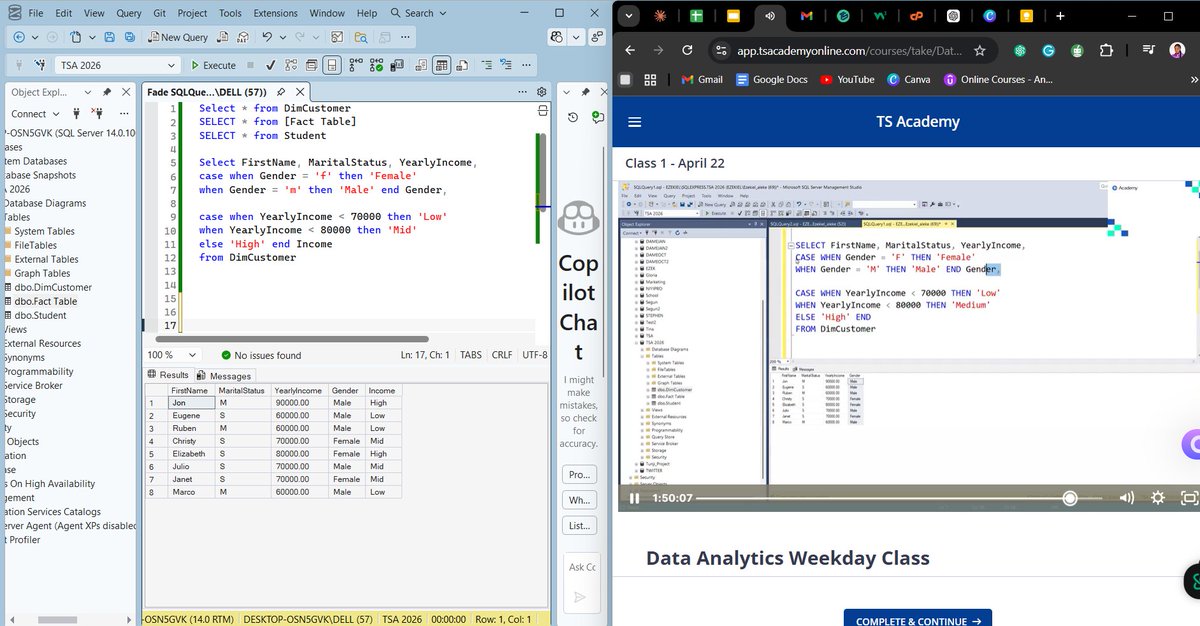Toggle auto-hide pin on Object Explorer

[x=106, y=91]
